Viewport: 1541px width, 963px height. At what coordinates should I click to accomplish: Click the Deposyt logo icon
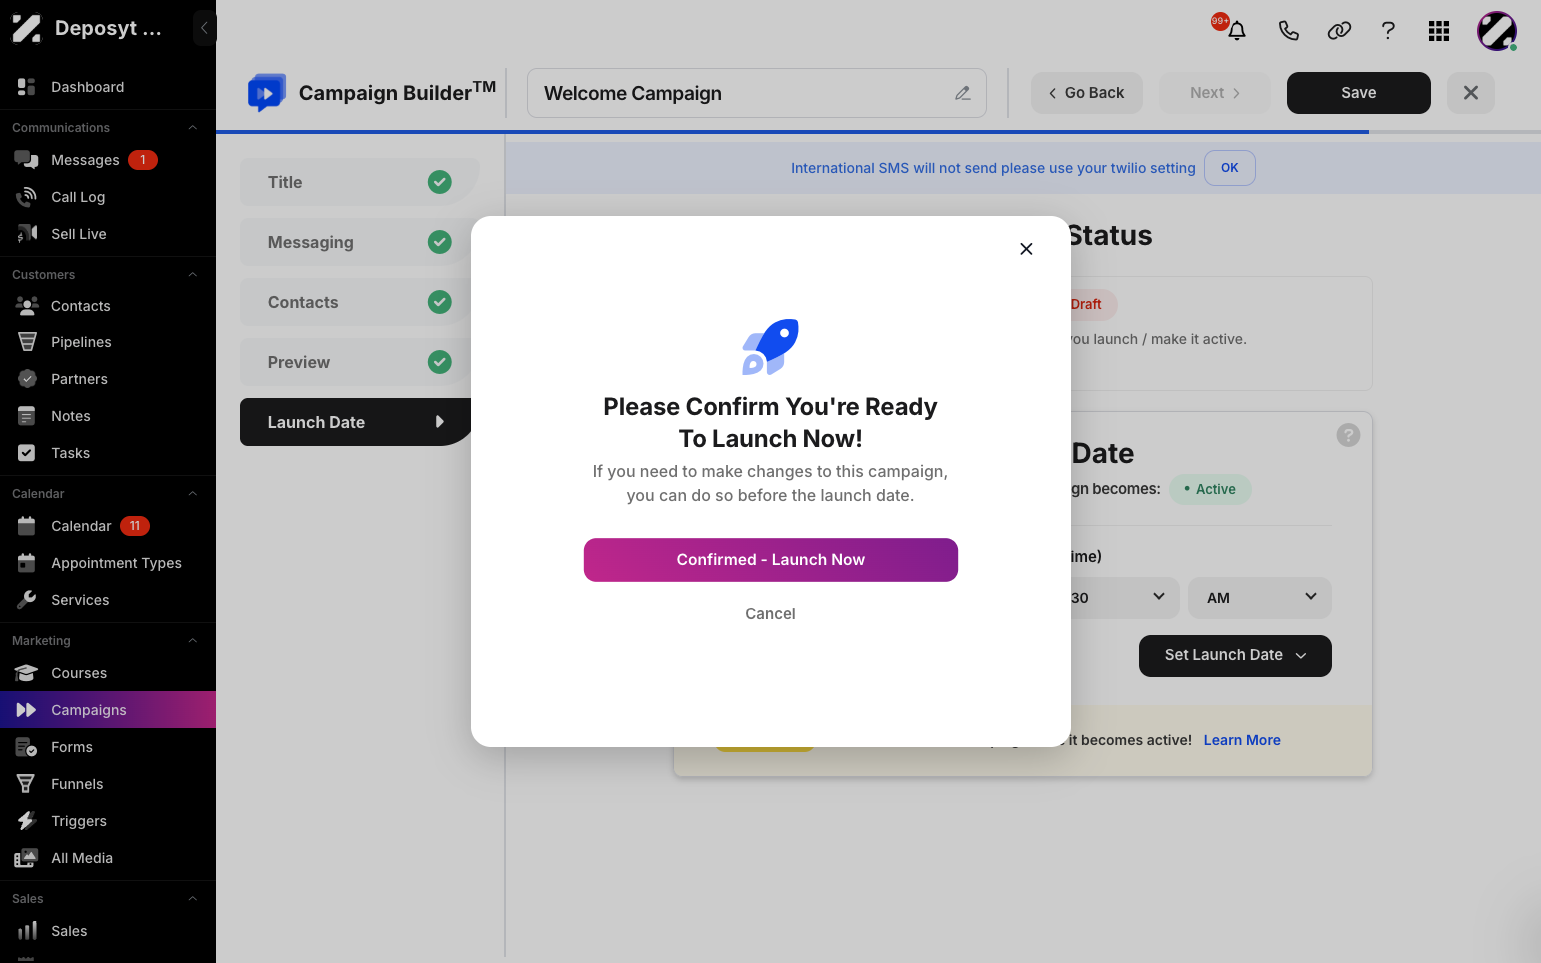pyautogui.click(x=27, y=28)
